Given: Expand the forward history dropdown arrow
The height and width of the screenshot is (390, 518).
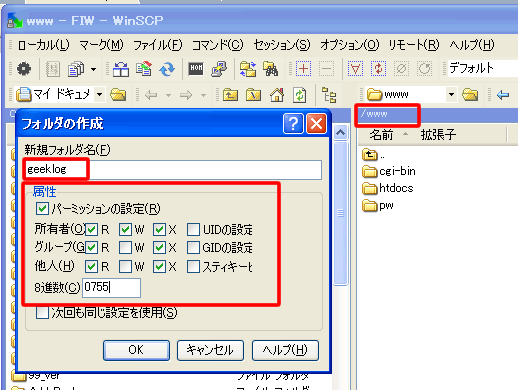Looking at the screenshot, I should (x=203, y=96).
